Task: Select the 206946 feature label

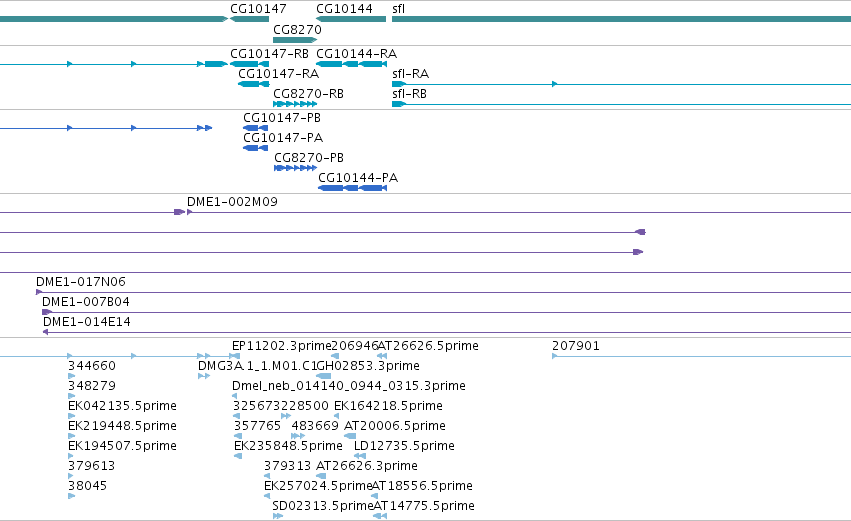Action: pyautogui.click(x=354, y=346)
